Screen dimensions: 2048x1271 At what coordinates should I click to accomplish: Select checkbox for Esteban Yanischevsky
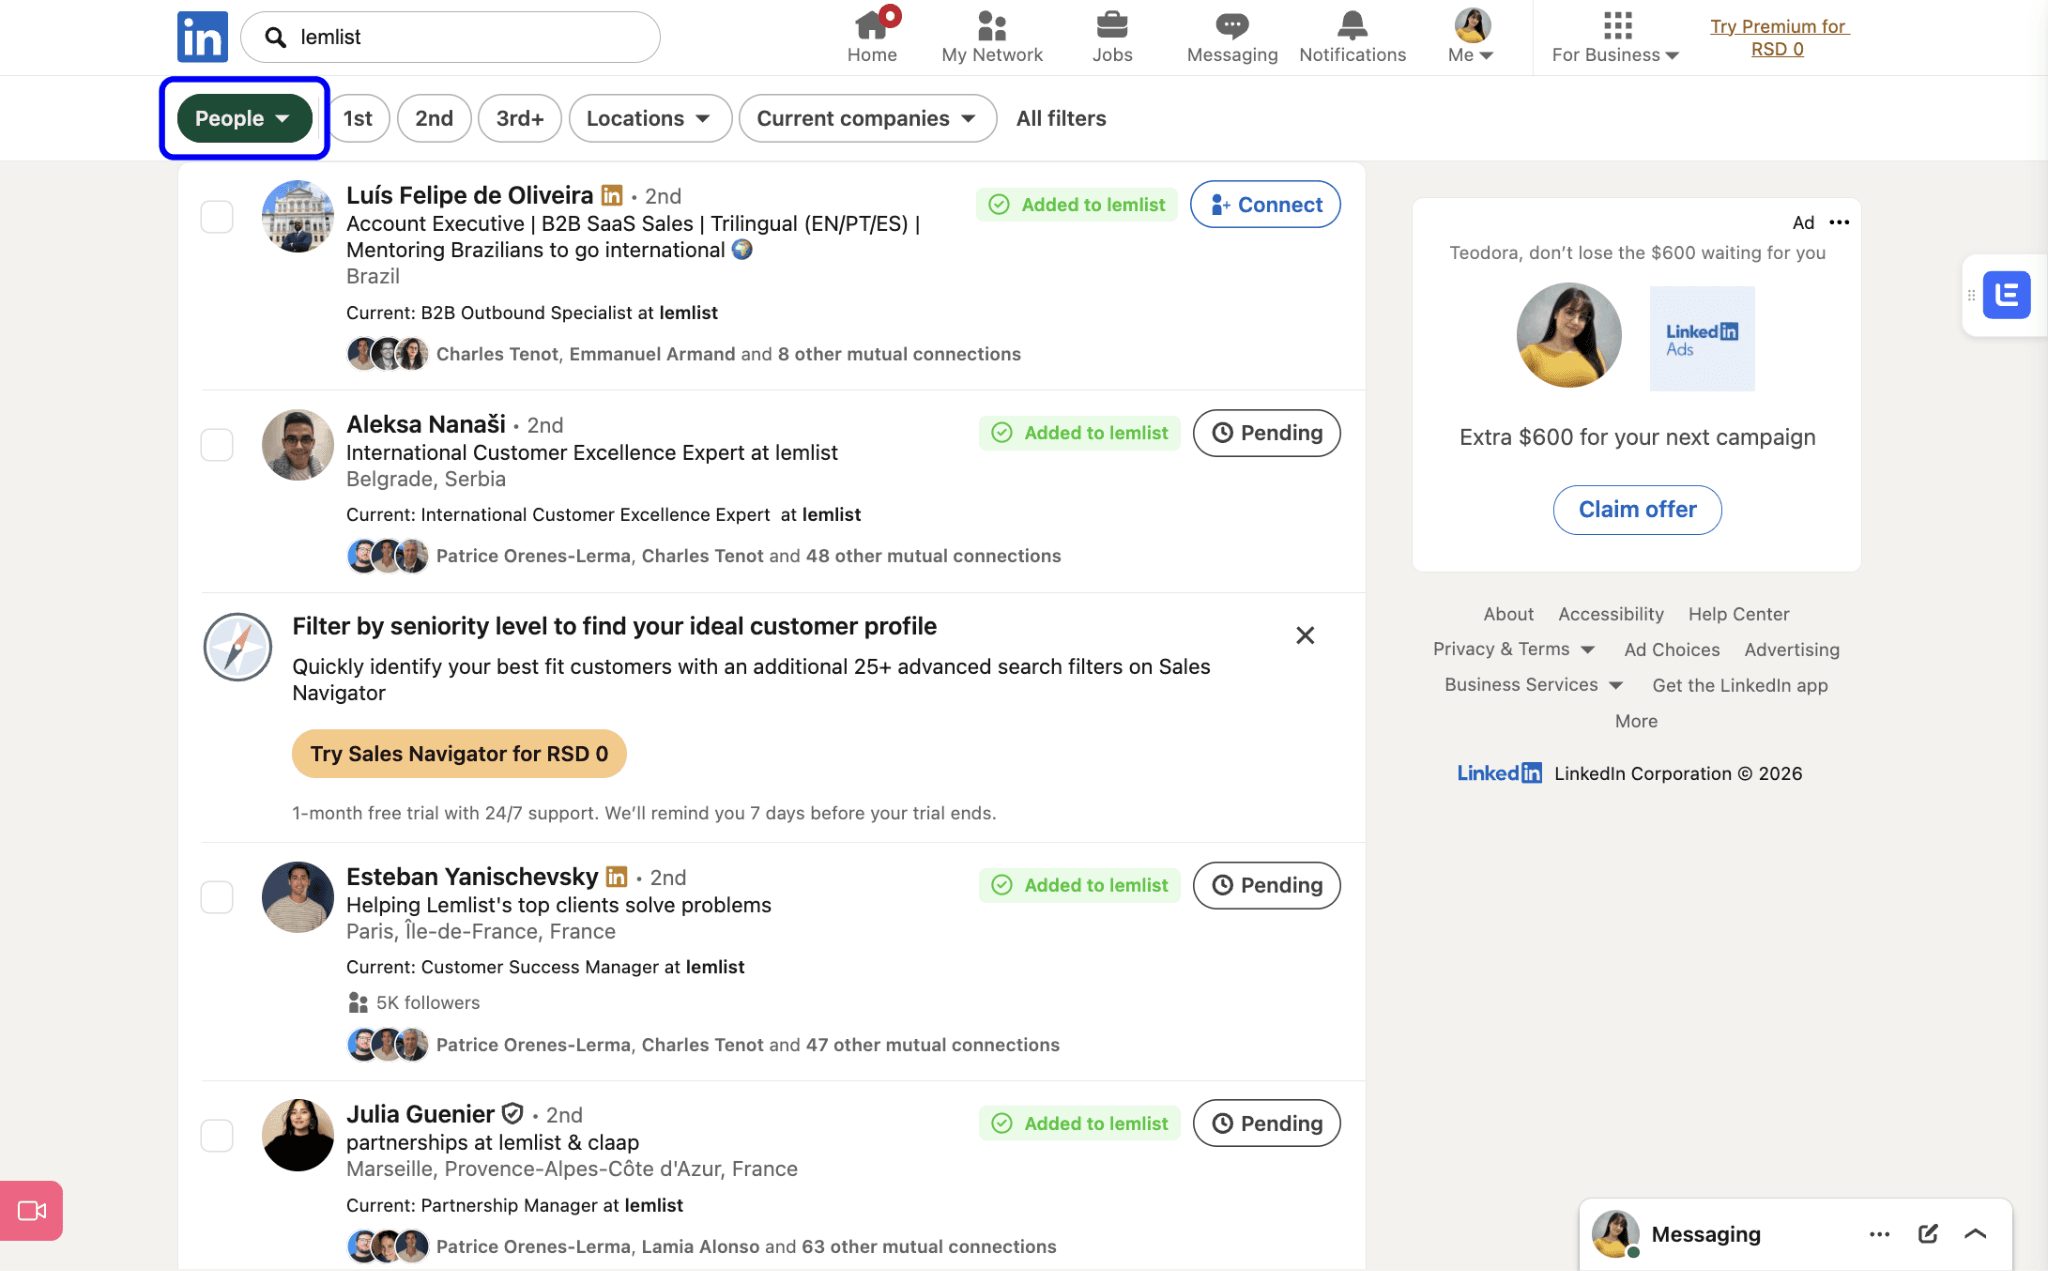(x=217, y=897)
